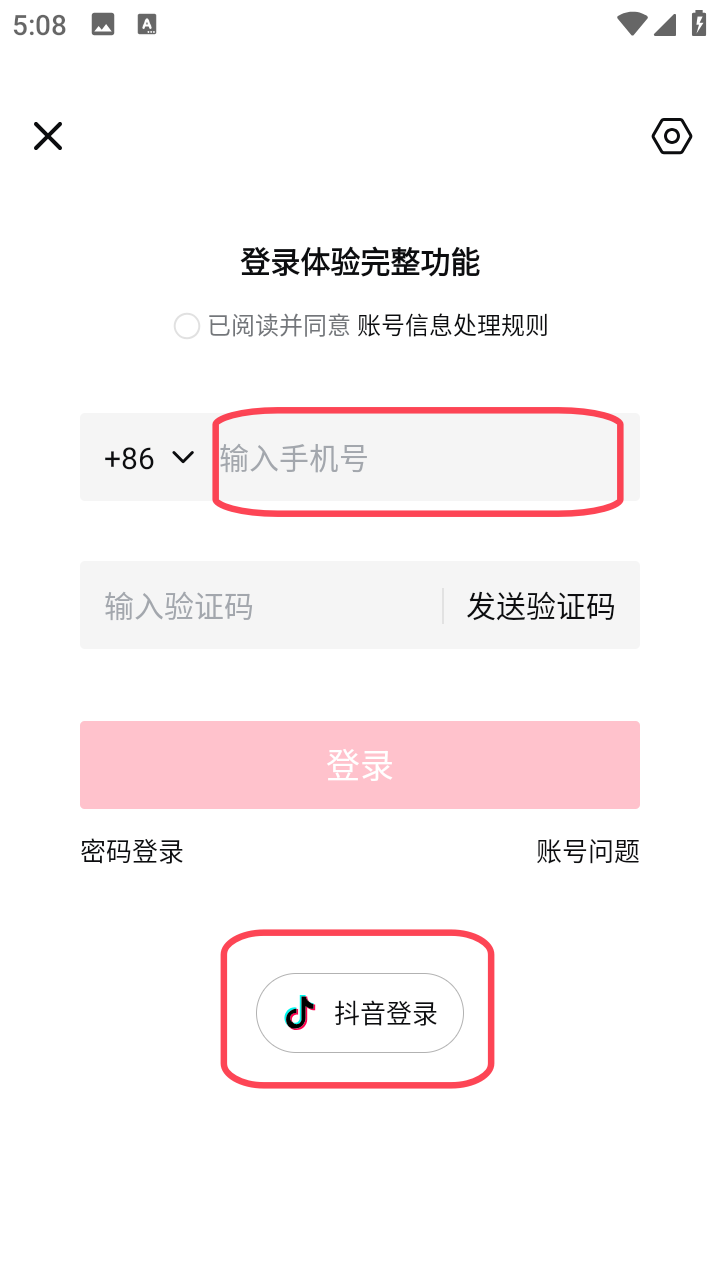The height and width of the screenshot is (1280, 720).
Task: Tap the 5:08 clock in status bar
Action: point(40,25)
